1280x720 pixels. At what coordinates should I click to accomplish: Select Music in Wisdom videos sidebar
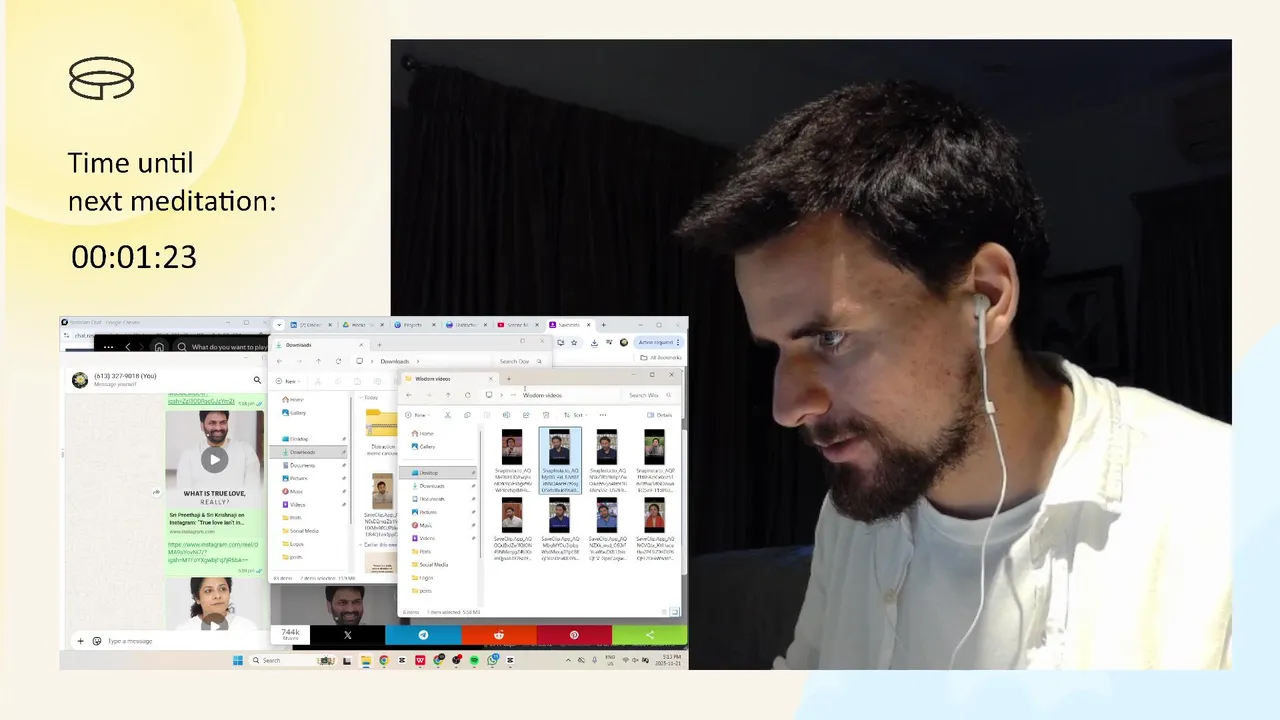click(425, 525)
